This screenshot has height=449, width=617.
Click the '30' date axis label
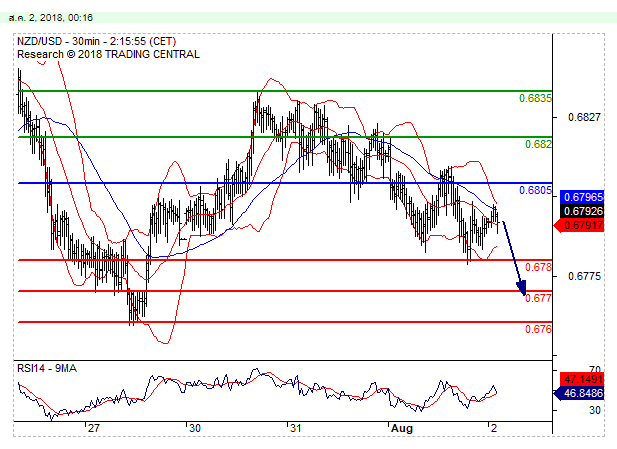click(194, 428)
